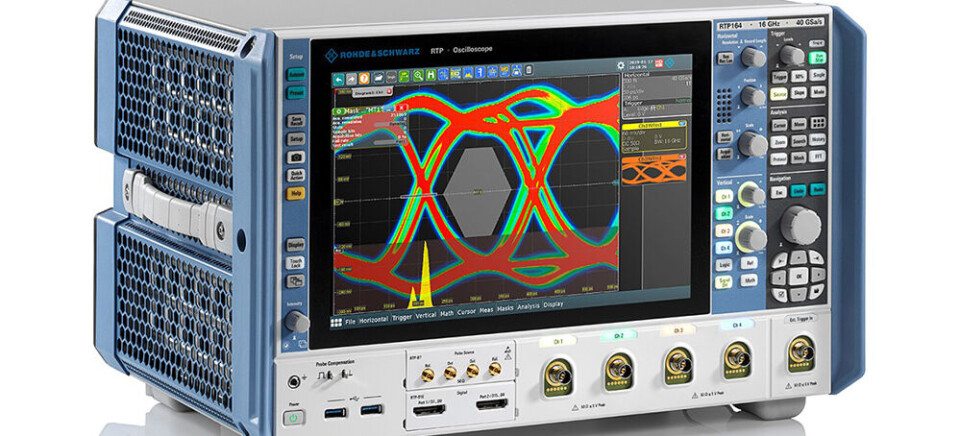This screenshot has height=436, width=960.
Task: Push the History key
Action: coord(818,139)
